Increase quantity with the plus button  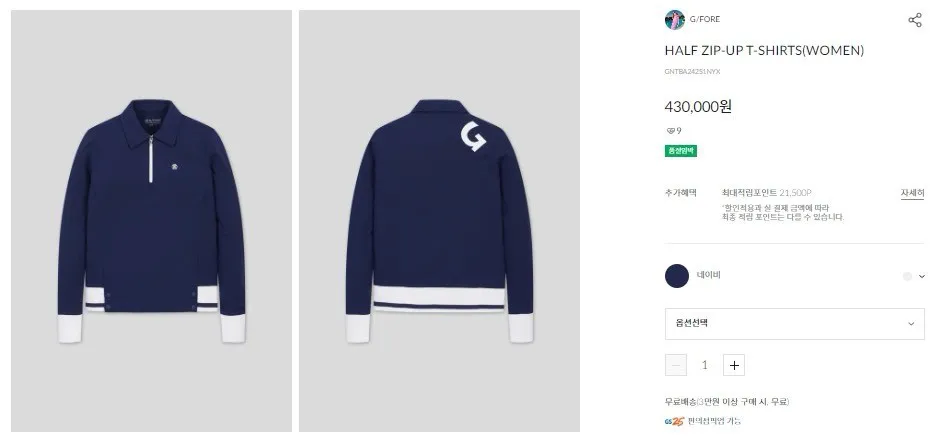[733, 365]
